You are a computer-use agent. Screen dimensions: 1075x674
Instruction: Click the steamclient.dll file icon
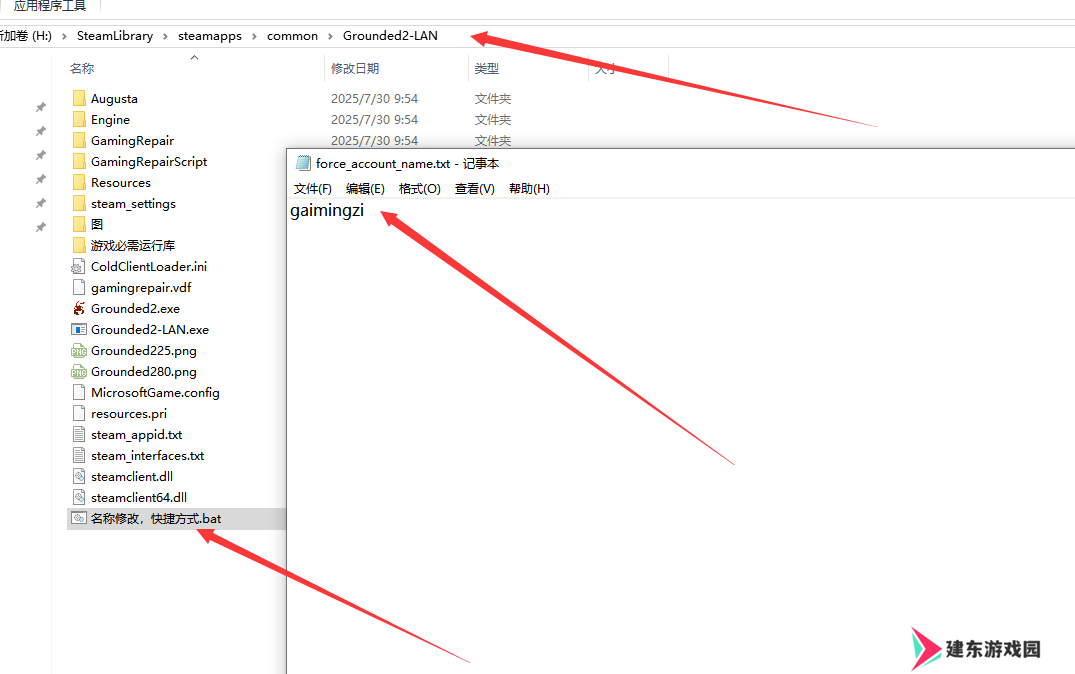[x=79, y=477]
